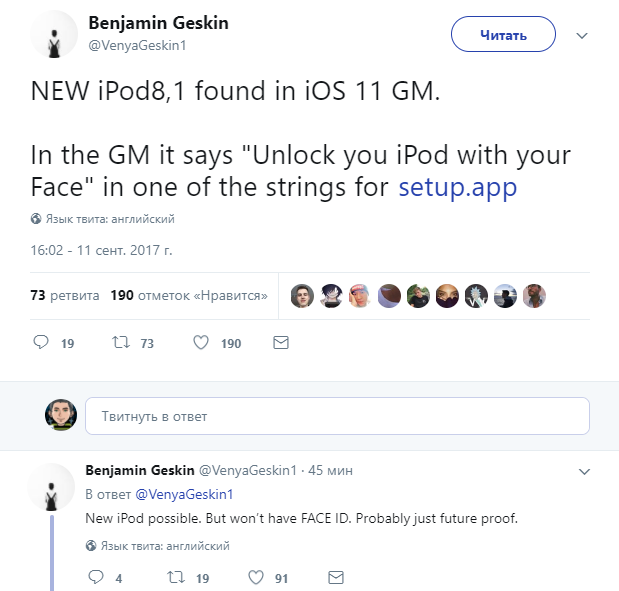Open the main tweet options chevron
The height and width of the screenshot is (591, 619).
[x=583, y=35]
